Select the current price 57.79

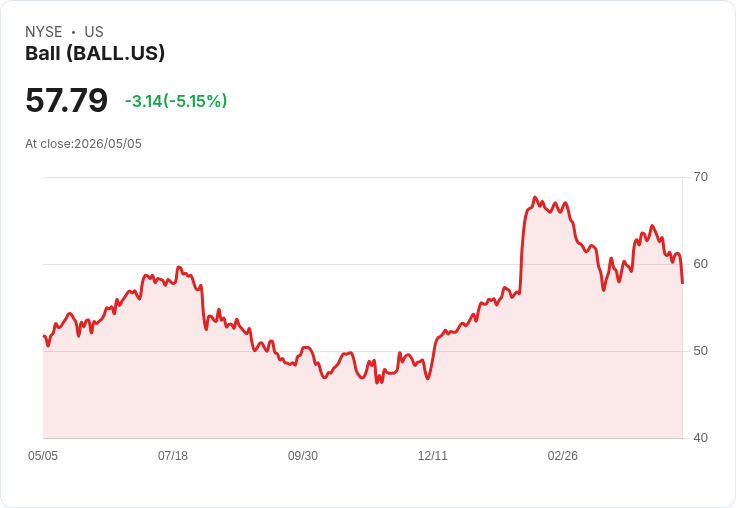66,100
